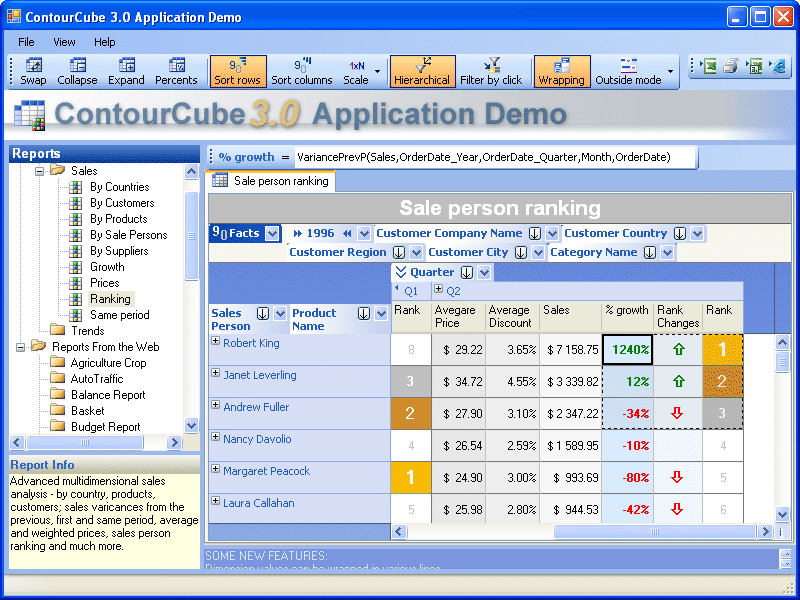Open the Help menu

[x=105, y=42]
